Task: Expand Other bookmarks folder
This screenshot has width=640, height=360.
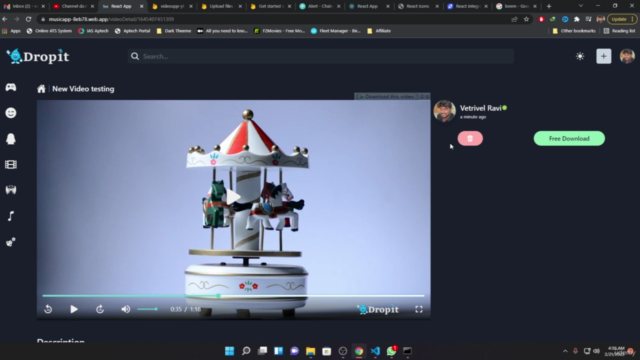Action: click(573, 31)
